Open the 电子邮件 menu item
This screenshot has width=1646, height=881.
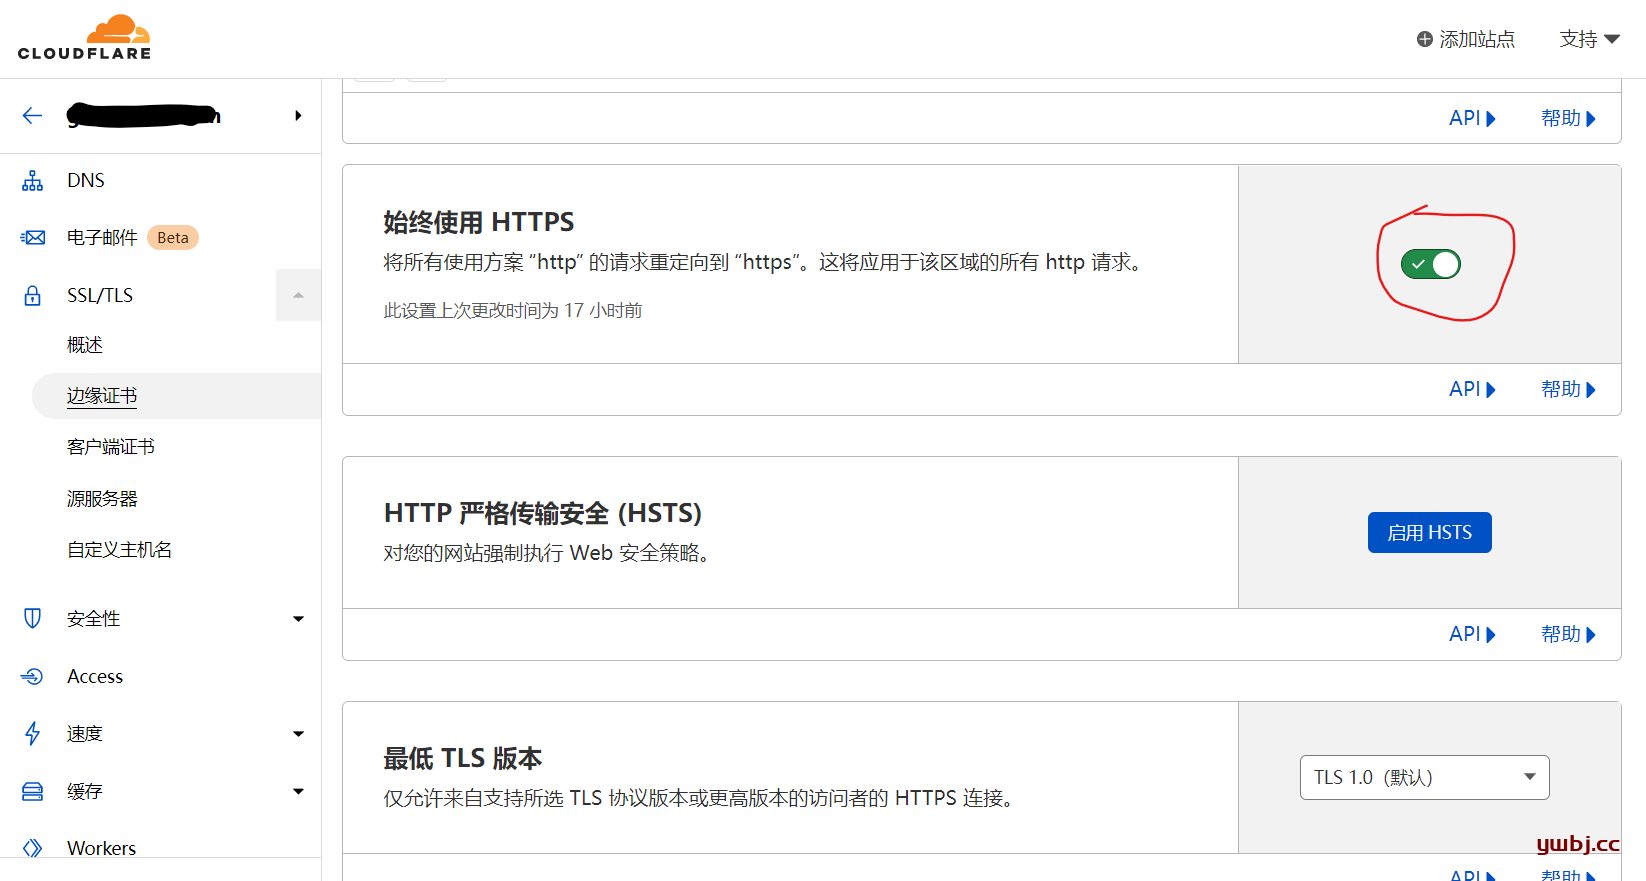coord(102,238)
